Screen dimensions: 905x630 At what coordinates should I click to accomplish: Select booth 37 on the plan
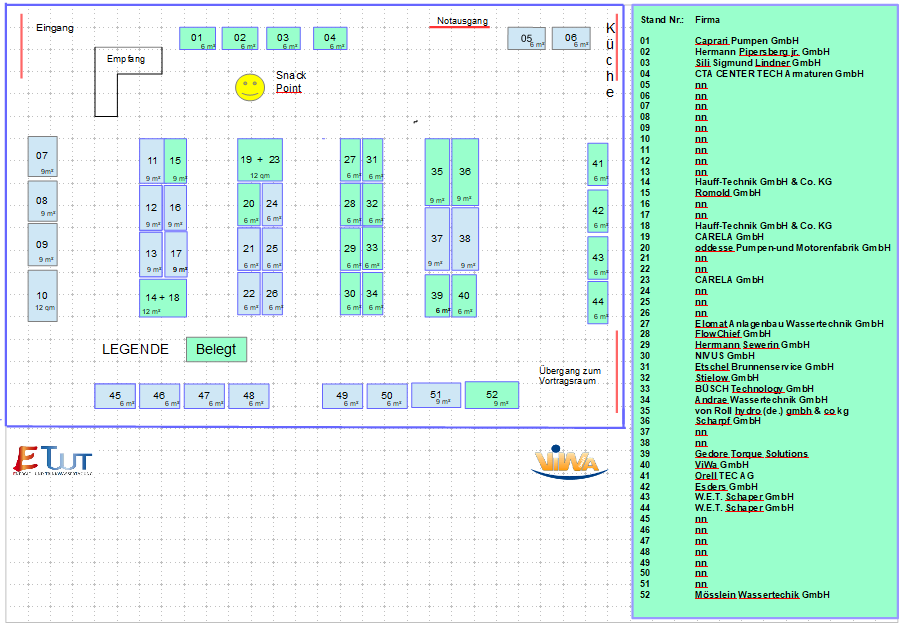pyautogui.click(x=437, y=239)
